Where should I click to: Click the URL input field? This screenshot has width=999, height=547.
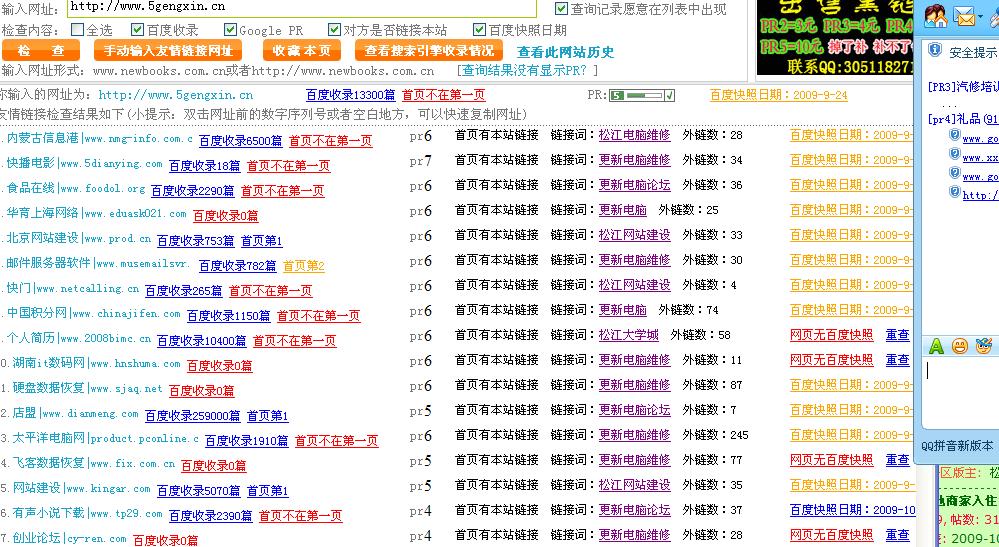(x=302, y=8)
